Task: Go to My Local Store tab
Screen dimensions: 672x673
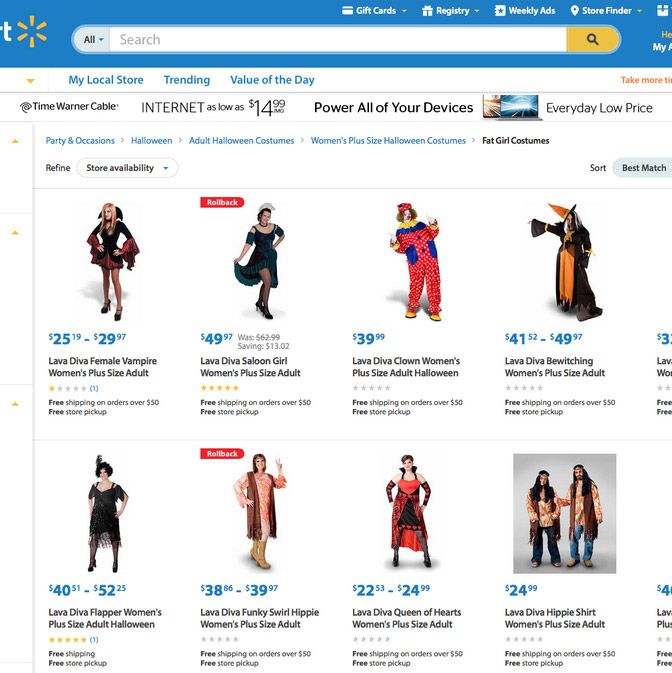Action: pyautogui.click(x=106, y=80)
